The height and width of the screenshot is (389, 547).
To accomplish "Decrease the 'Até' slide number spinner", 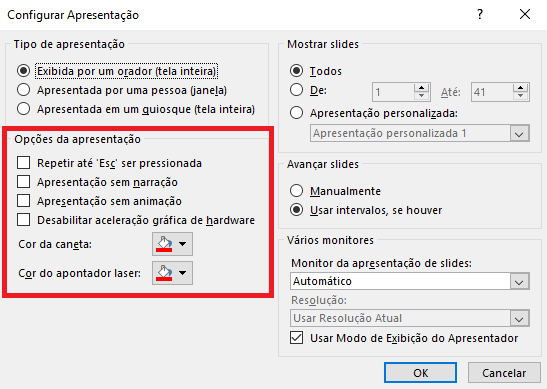I will pos(520,96).
